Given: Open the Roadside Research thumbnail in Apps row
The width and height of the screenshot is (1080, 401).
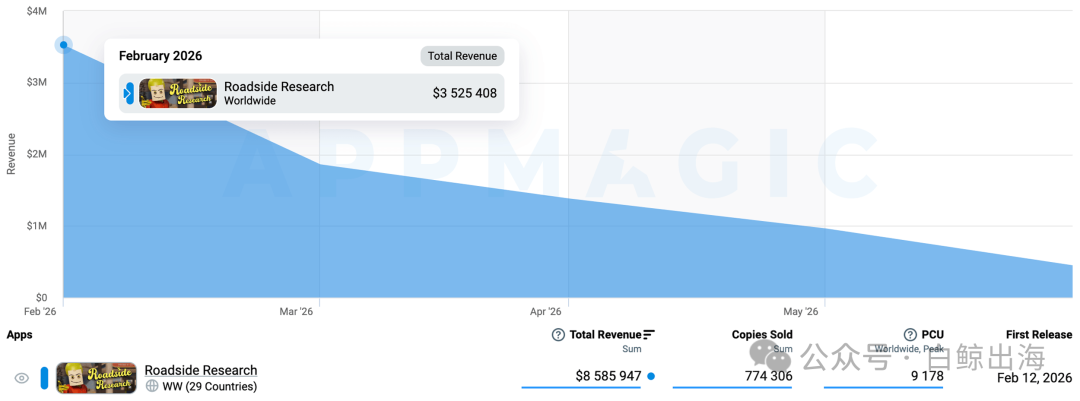Looking at the screenshot, I should click(96, 378).
